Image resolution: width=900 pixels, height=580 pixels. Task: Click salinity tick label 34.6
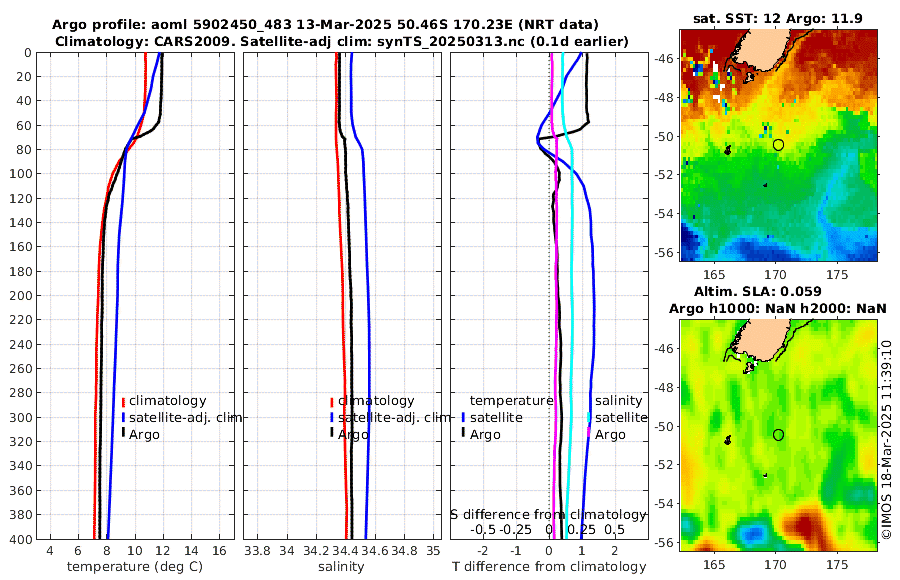coord(375,551)
